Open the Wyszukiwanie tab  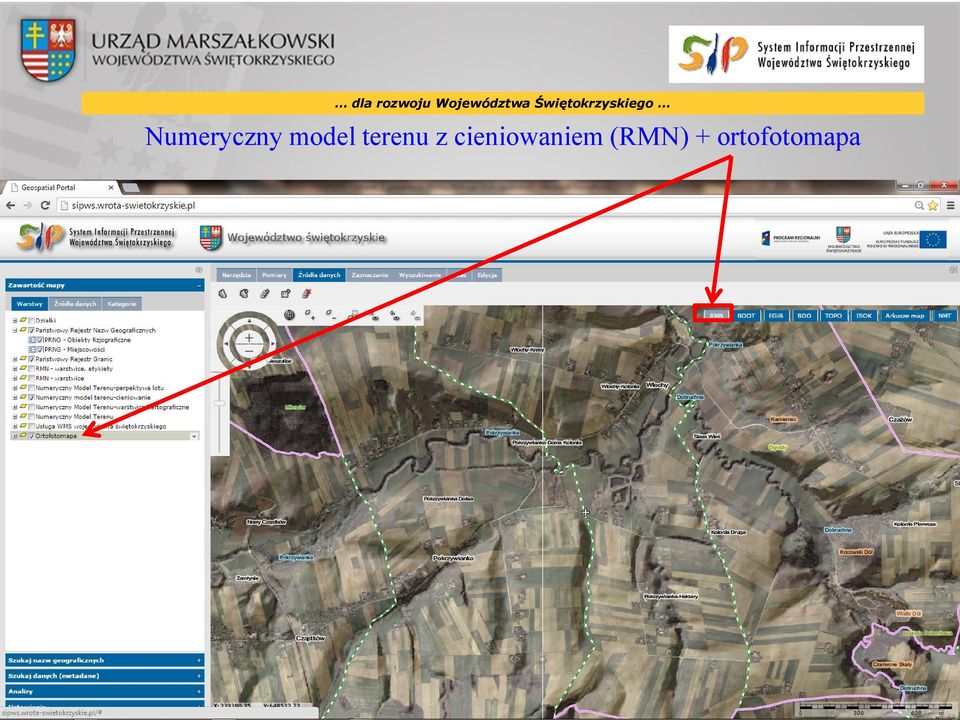tap(420, 276)
